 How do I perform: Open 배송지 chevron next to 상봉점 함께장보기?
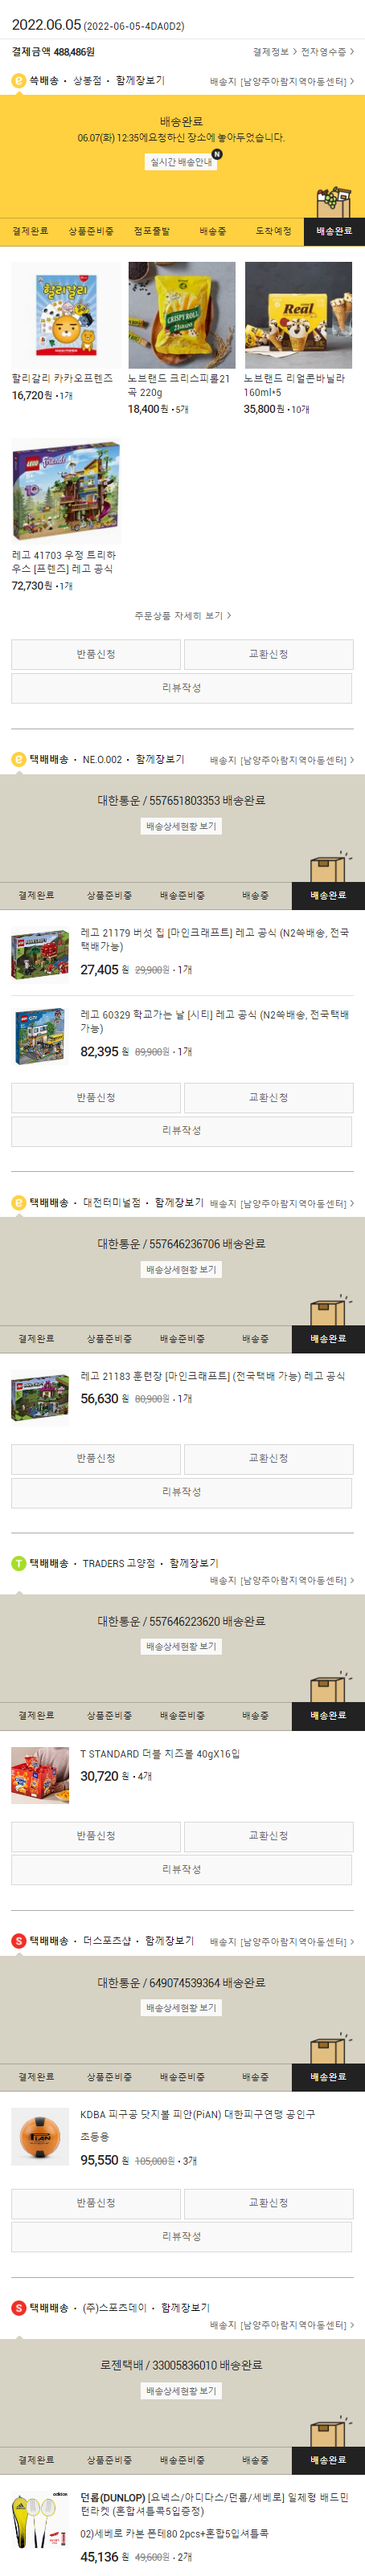click(351, 81)
